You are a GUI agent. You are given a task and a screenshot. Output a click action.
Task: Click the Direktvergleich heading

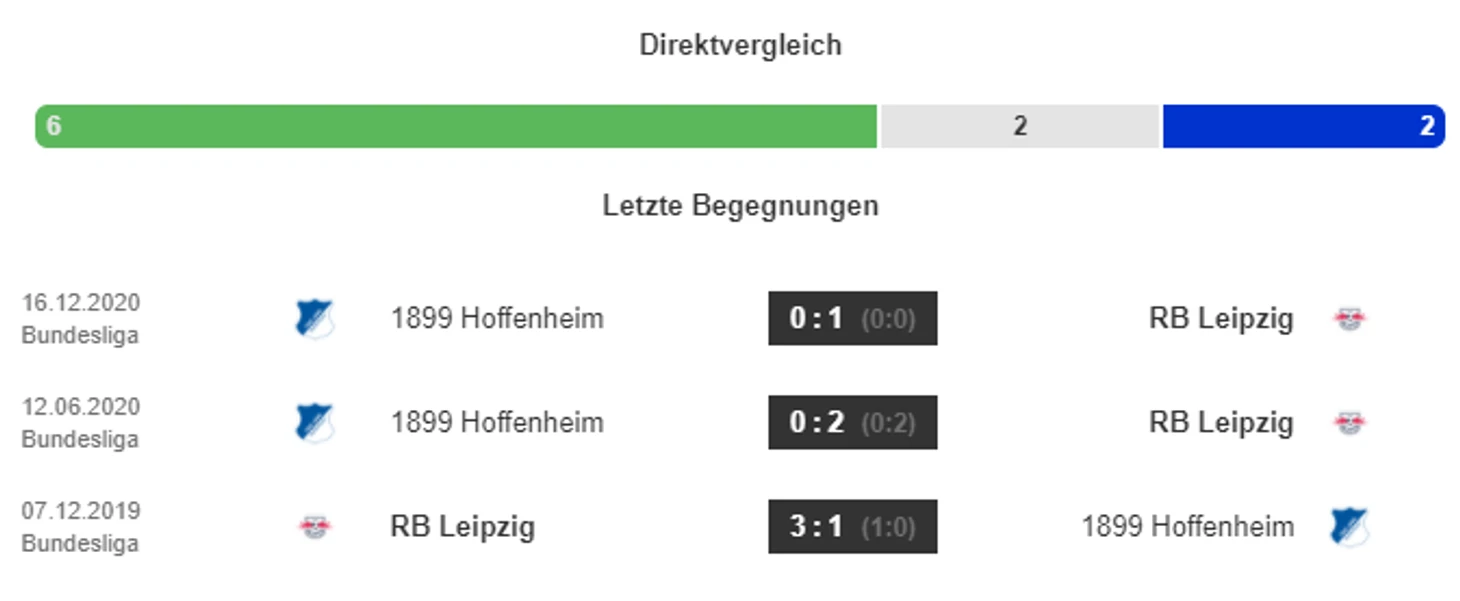pos(741,45)
